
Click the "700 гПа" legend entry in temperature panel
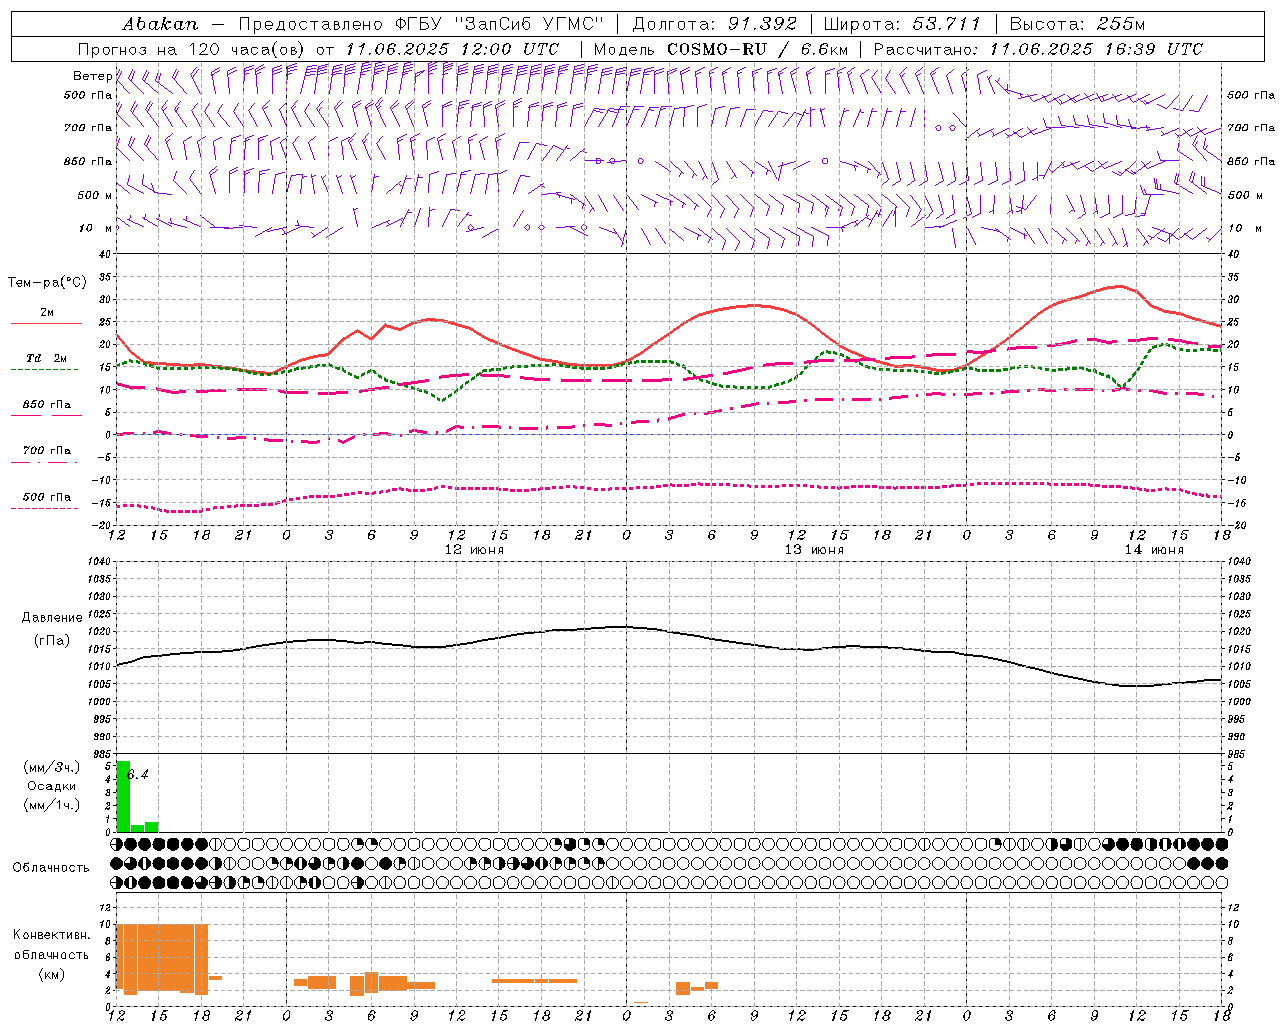point(46,451)
